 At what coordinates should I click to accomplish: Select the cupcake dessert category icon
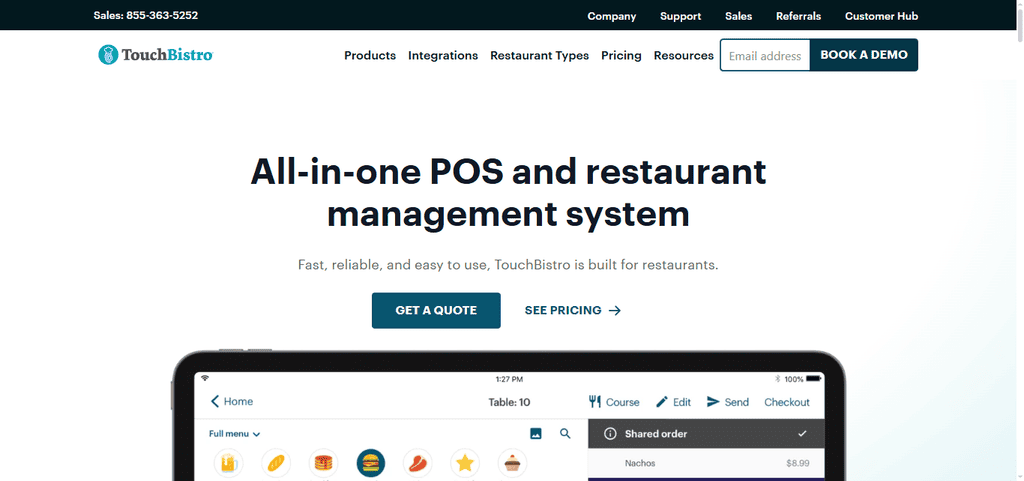click(x=512, y=463)
